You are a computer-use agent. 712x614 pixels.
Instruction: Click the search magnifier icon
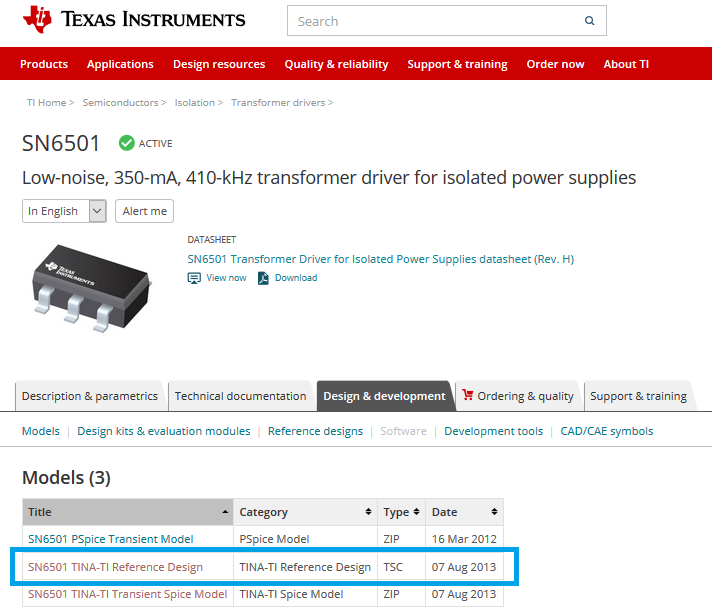click(589, 20)
